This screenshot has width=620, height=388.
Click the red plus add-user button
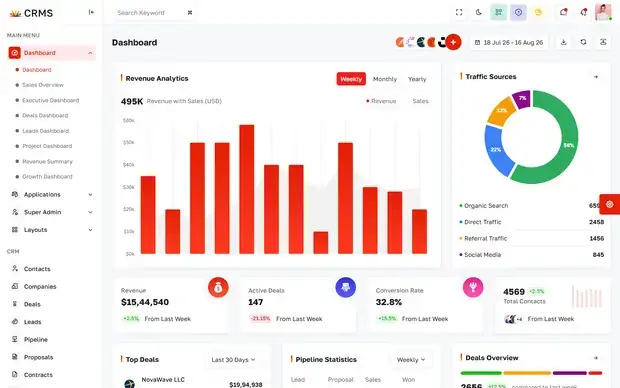(453, 42)
